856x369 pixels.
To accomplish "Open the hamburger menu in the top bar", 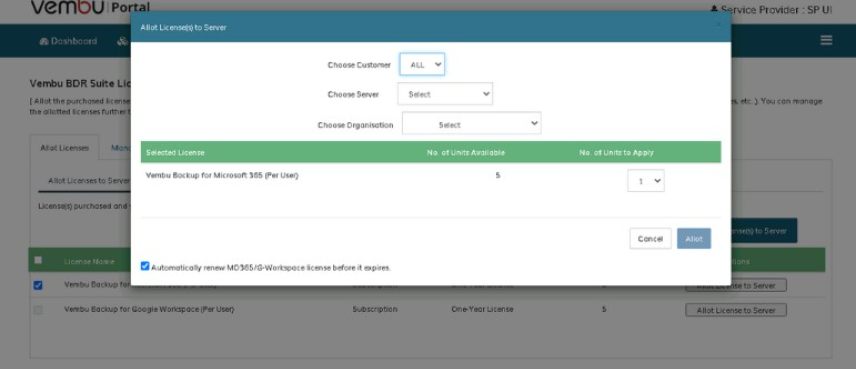I will (x=826, y=40).
